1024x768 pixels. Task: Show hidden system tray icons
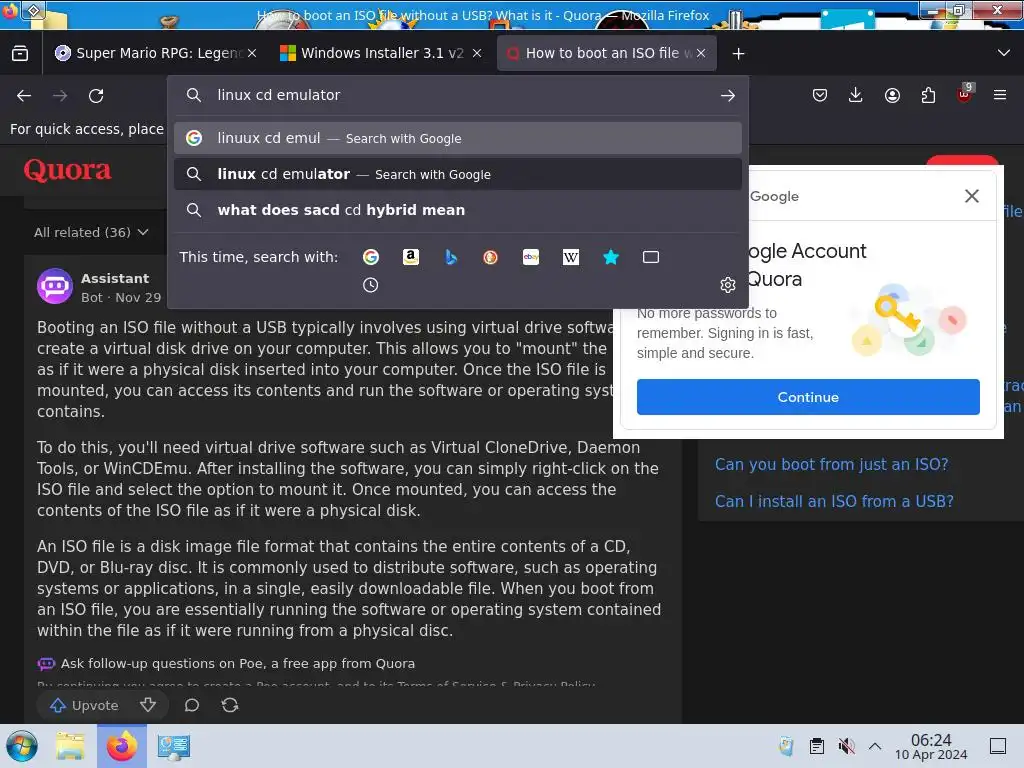[875, 746]
